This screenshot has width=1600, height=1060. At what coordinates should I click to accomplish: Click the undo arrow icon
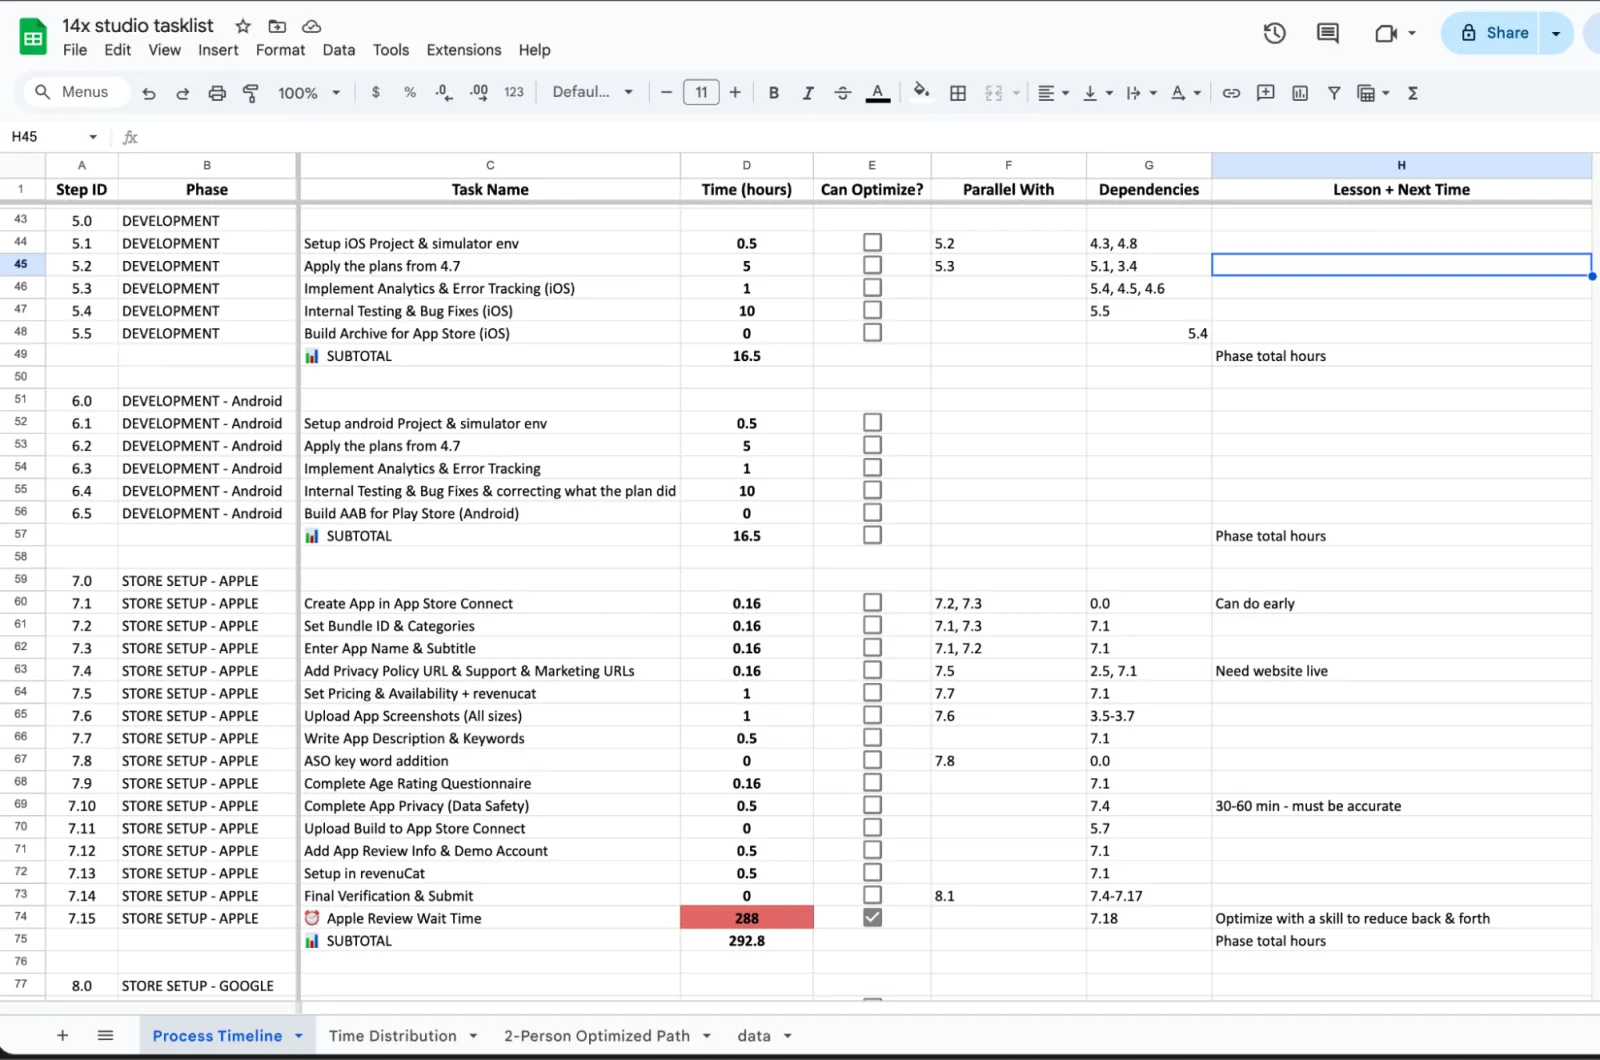point(149,93)
